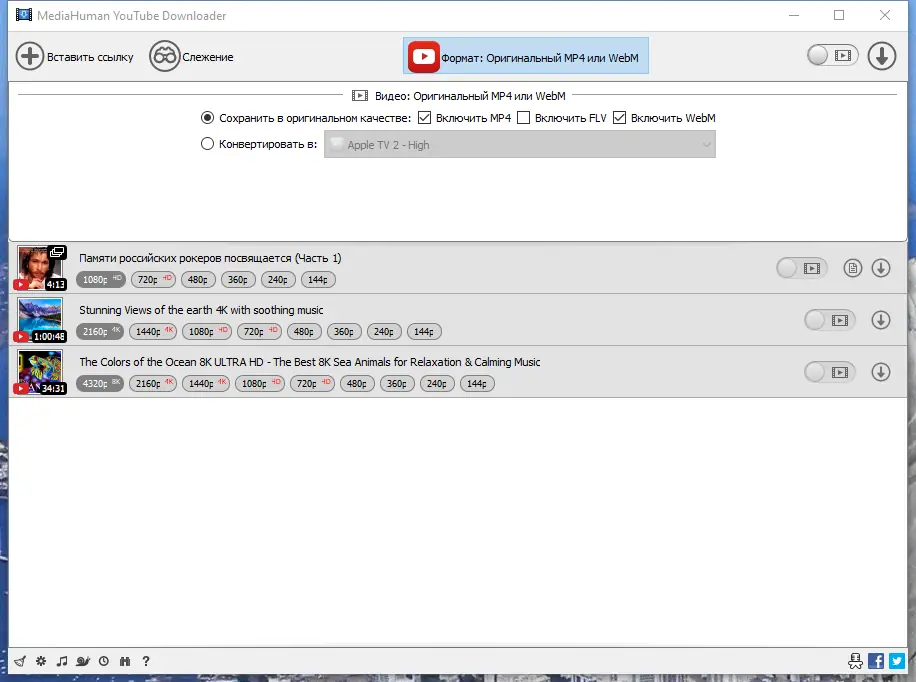Click the binoculars icon in status bar
The width and height of the screenshot is (916, 682).
click(124, 661)
